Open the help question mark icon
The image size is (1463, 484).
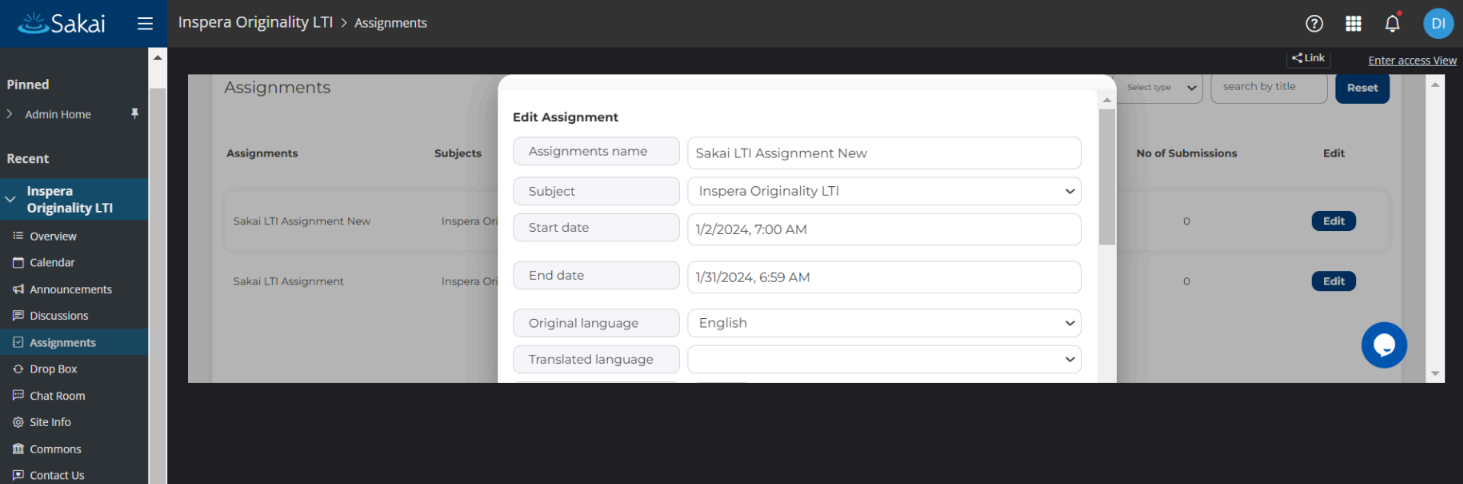click(1314, 23)
